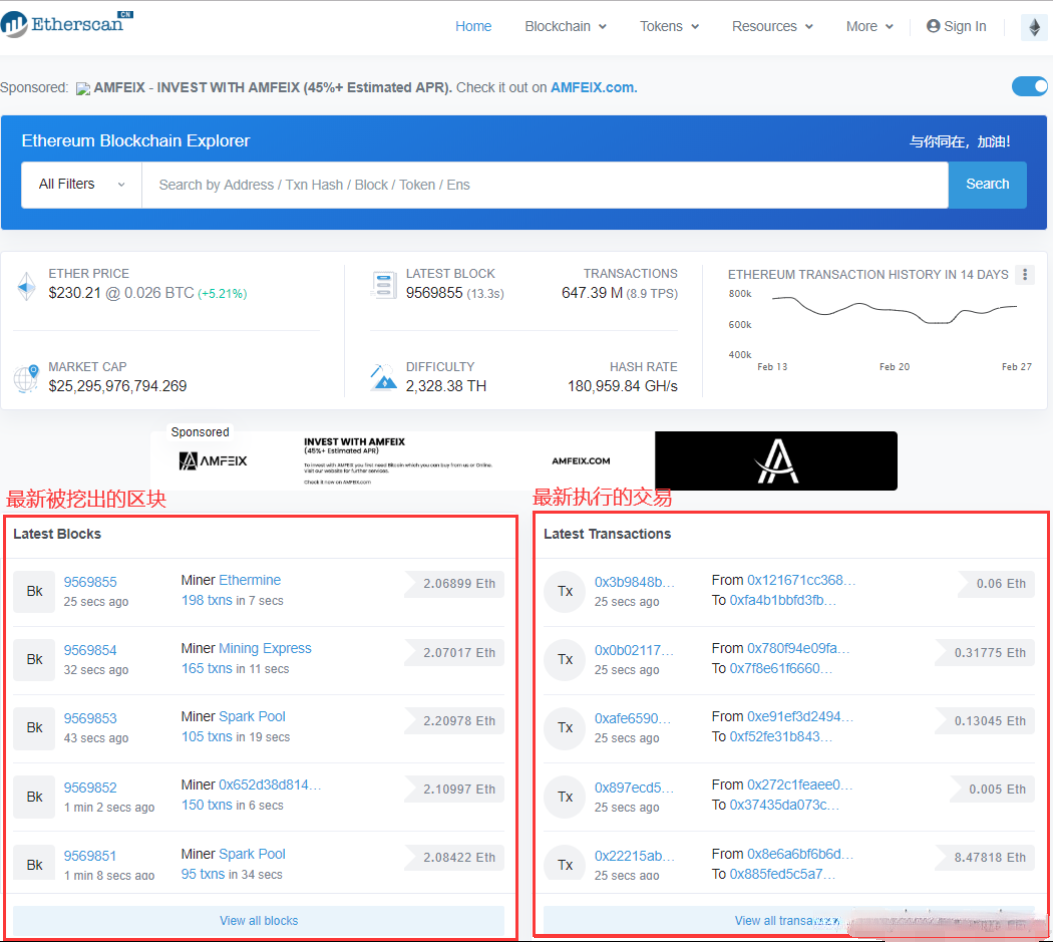The width and height of the screenshot is (1053, 942).
Task: Click the 2.06899 Eth reward badge
Action: (x=454, y=584)
